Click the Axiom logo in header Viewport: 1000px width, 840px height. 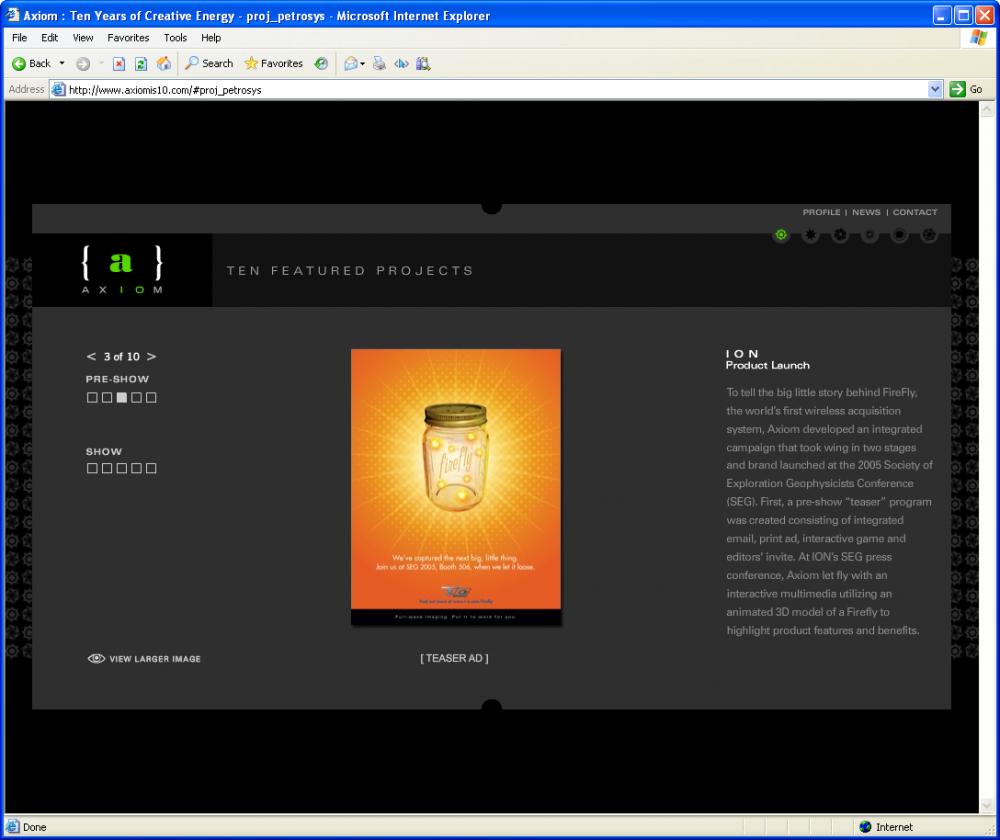(x=121, y=270)
